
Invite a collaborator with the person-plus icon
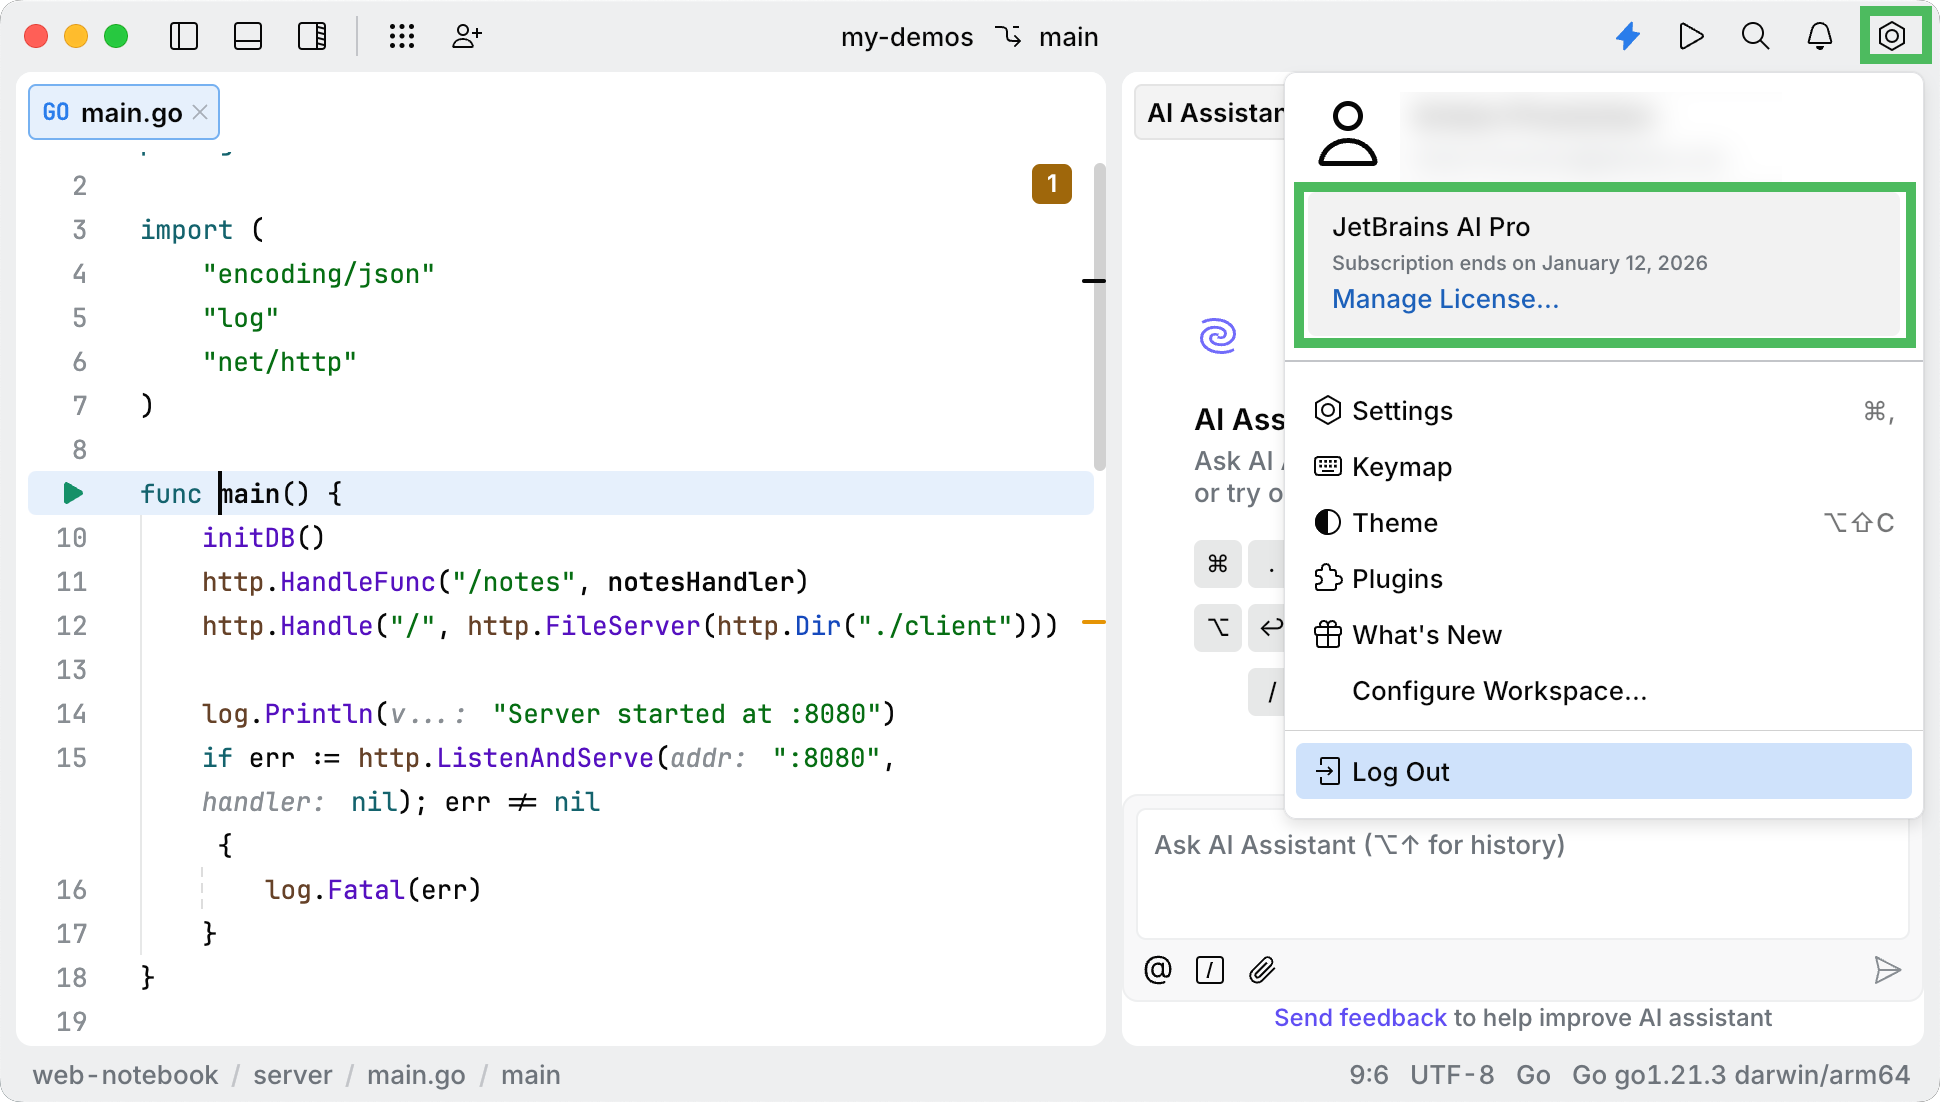tap(466, 37)
